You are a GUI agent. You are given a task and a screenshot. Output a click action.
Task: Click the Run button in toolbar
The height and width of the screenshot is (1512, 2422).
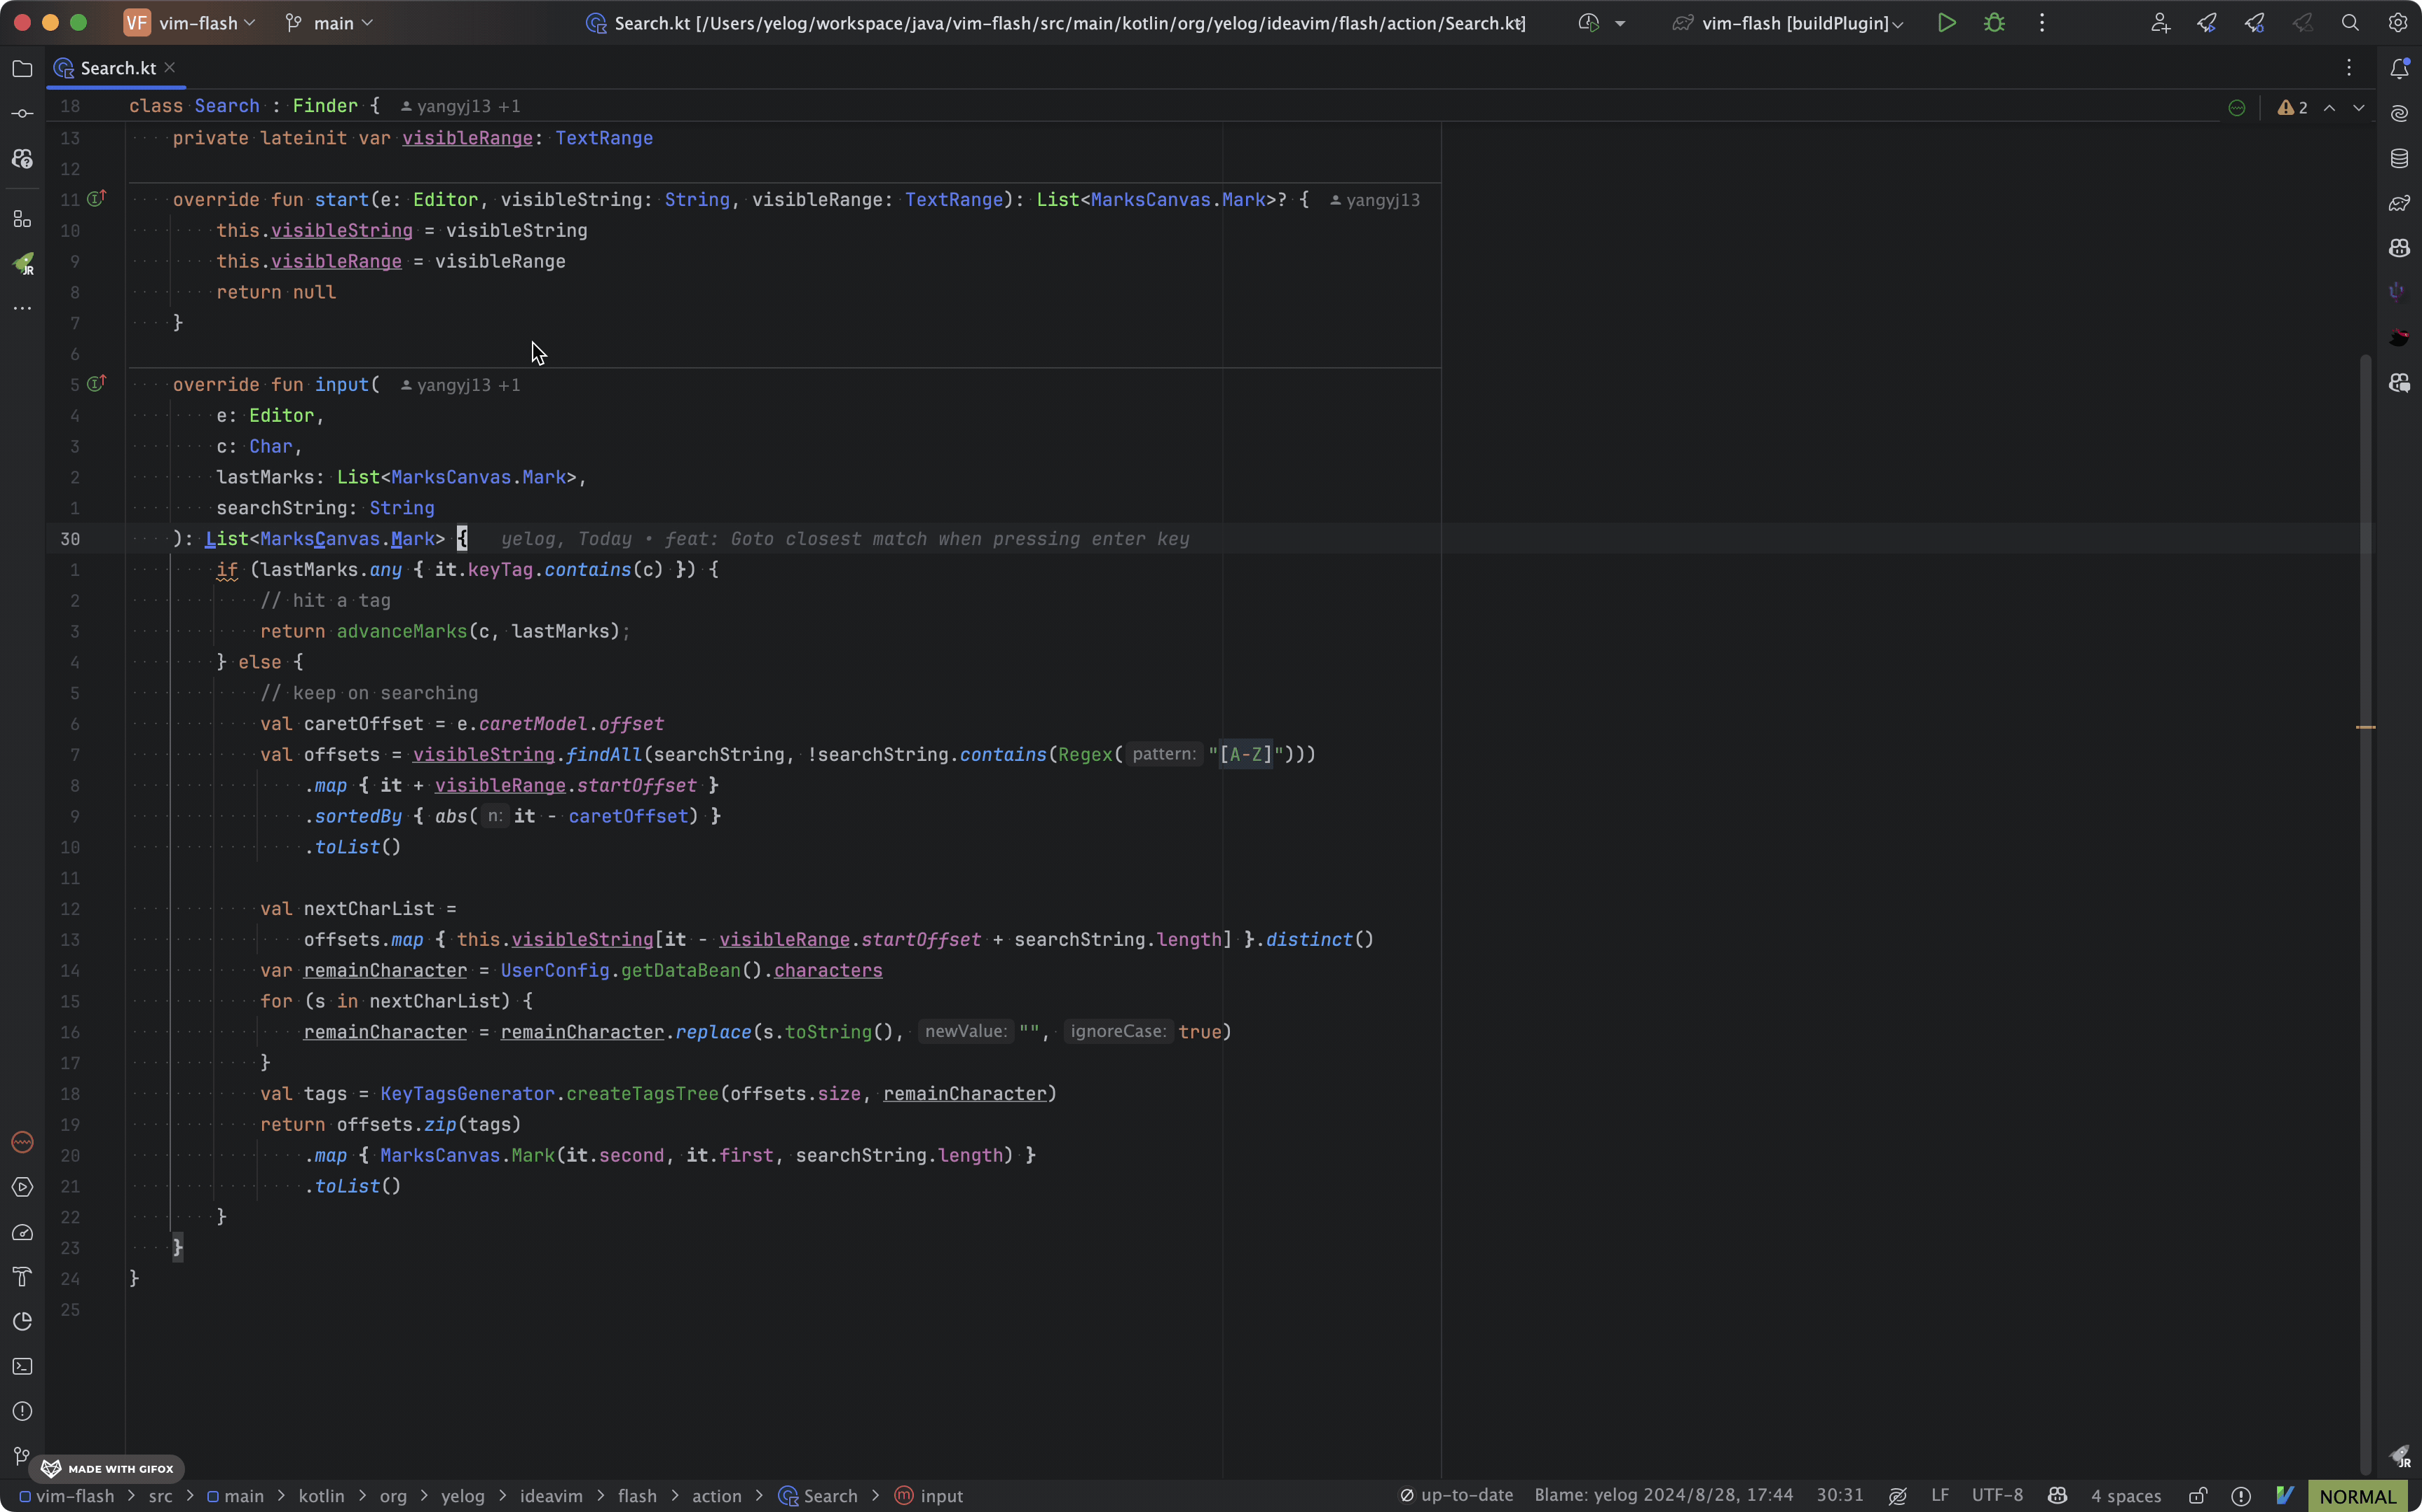pos(1946,23)
